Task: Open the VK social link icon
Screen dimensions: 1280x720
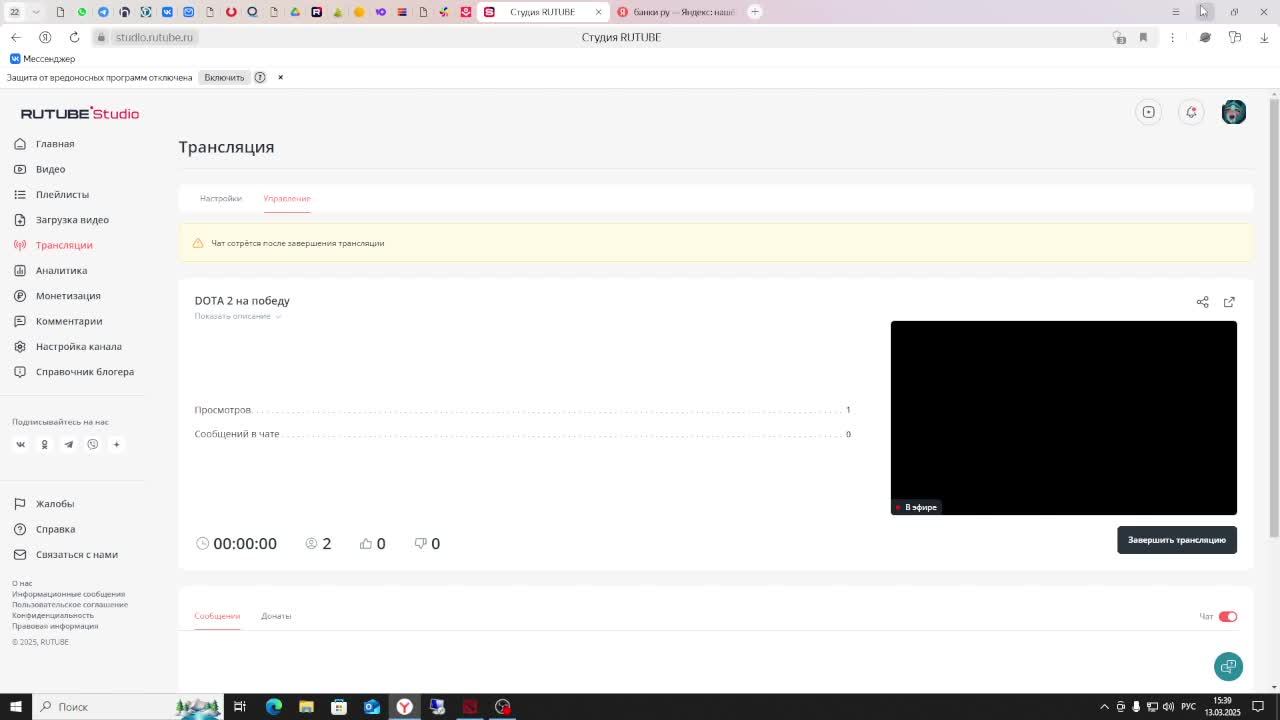Action: pos(20,444)
